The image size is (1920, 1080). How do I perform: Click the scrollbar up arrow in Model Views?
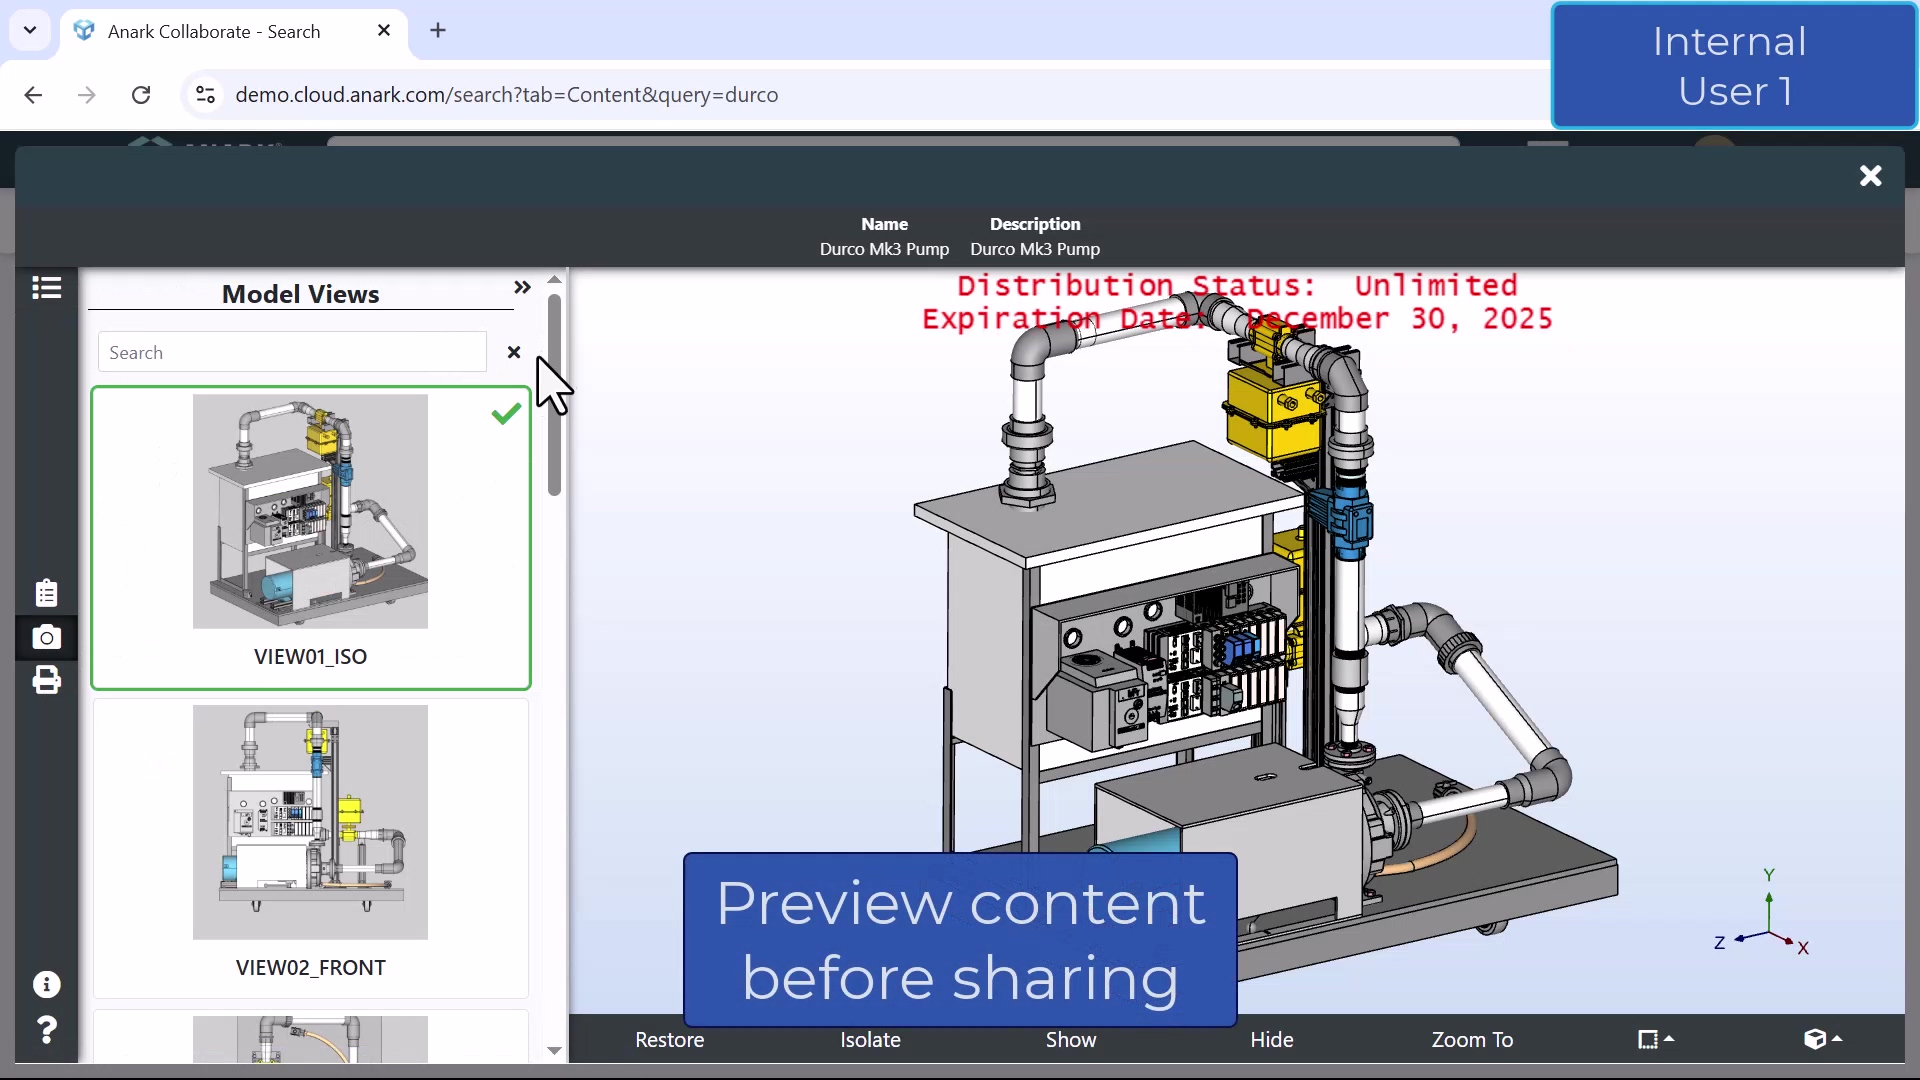pyautogui.click(x=554, y=280)
